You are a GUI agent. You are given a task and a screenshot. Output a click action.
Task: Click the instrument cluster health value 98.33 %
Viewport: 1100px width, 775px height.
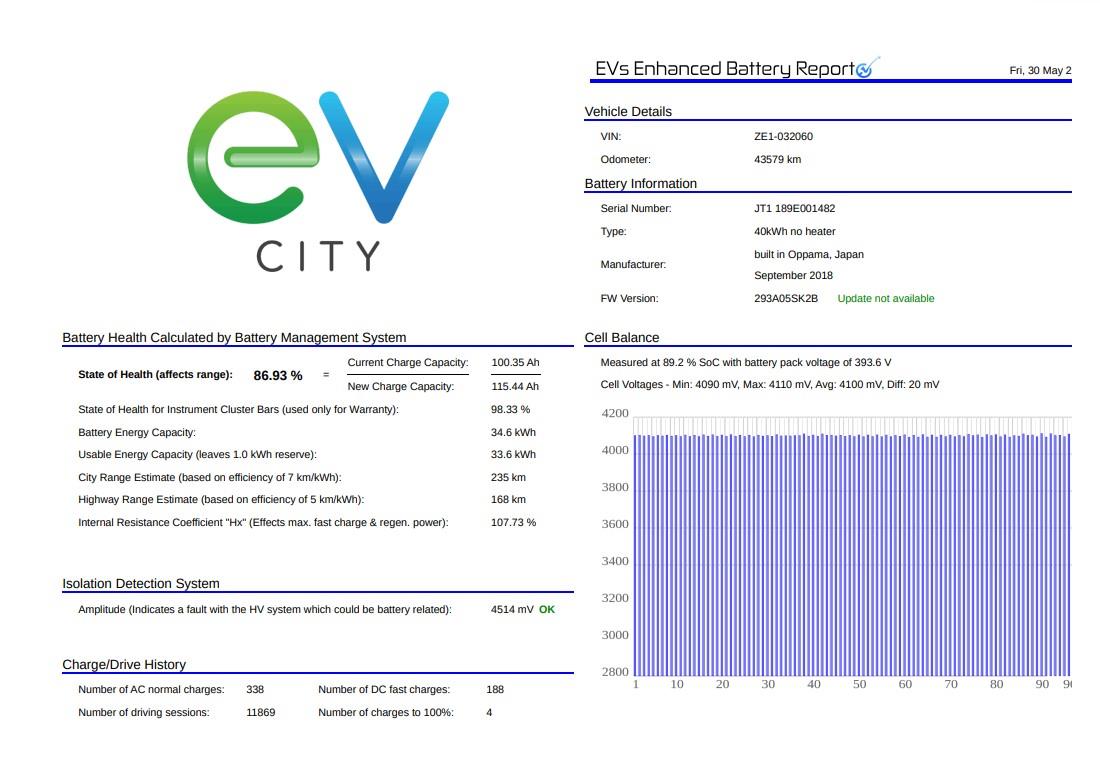[511, 410]
